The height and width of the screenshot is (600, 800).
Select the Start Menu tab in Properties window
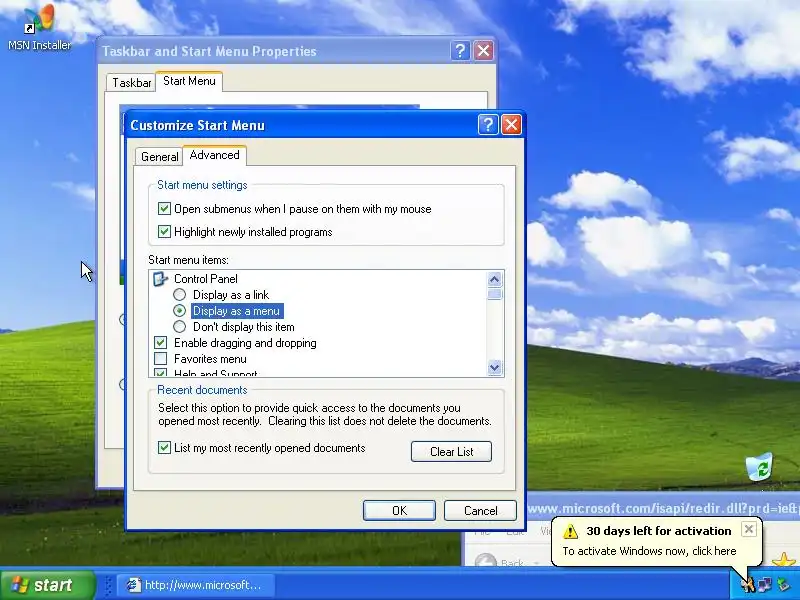click(189, 81)
